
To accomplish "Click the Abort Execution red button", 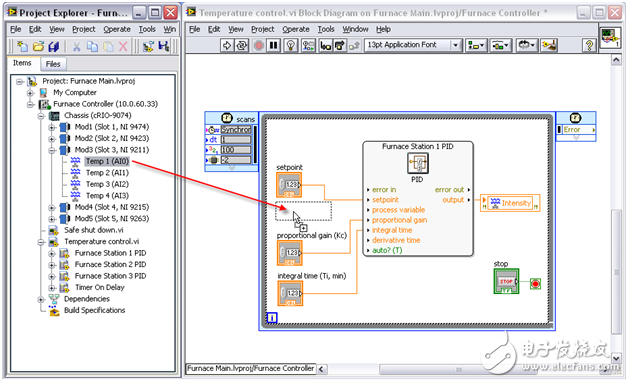I will click(259, 45).
